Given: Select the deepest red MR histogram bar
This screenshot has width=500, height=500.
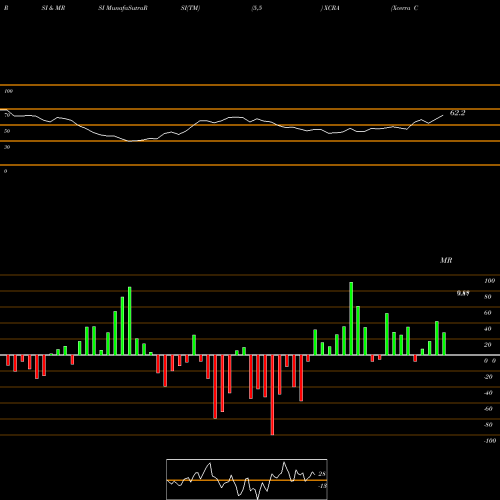Looking at the screenshot, I should point(272,395).
